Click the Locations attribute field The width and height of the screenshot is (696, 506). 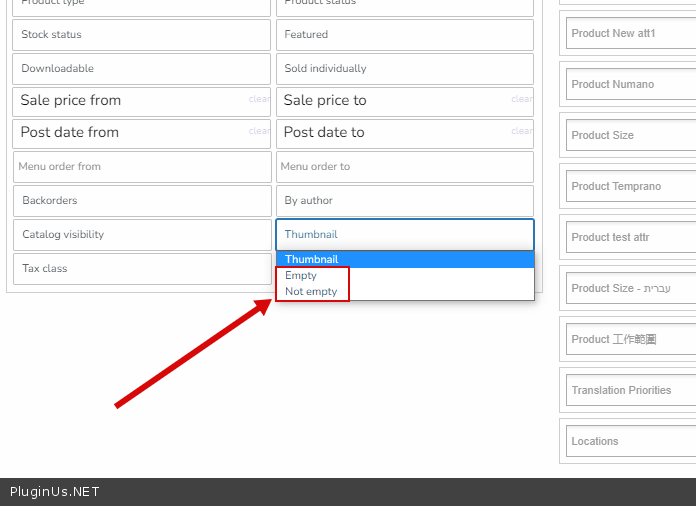click(631, 441)
